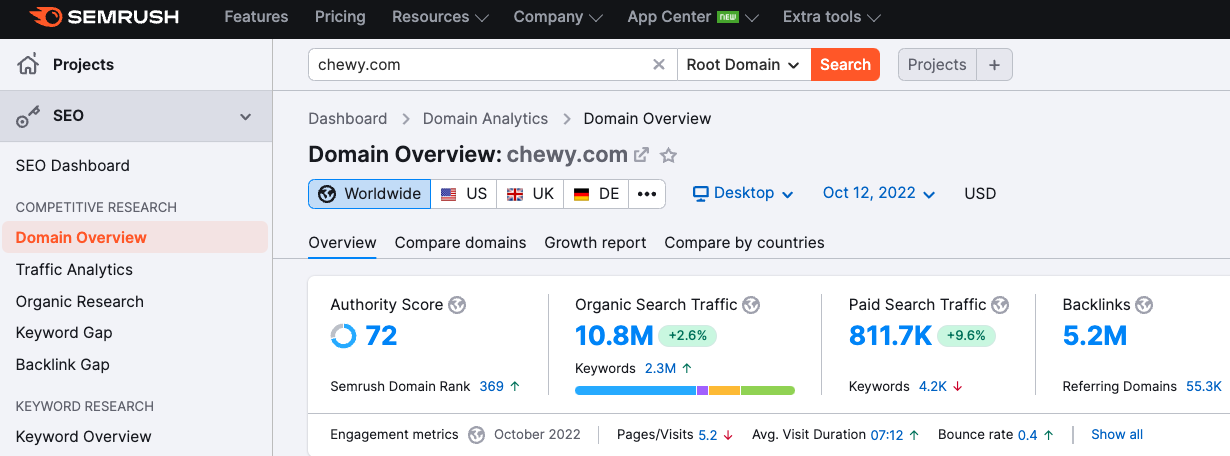Go to Domain Analytics breadcrumb

485,119
